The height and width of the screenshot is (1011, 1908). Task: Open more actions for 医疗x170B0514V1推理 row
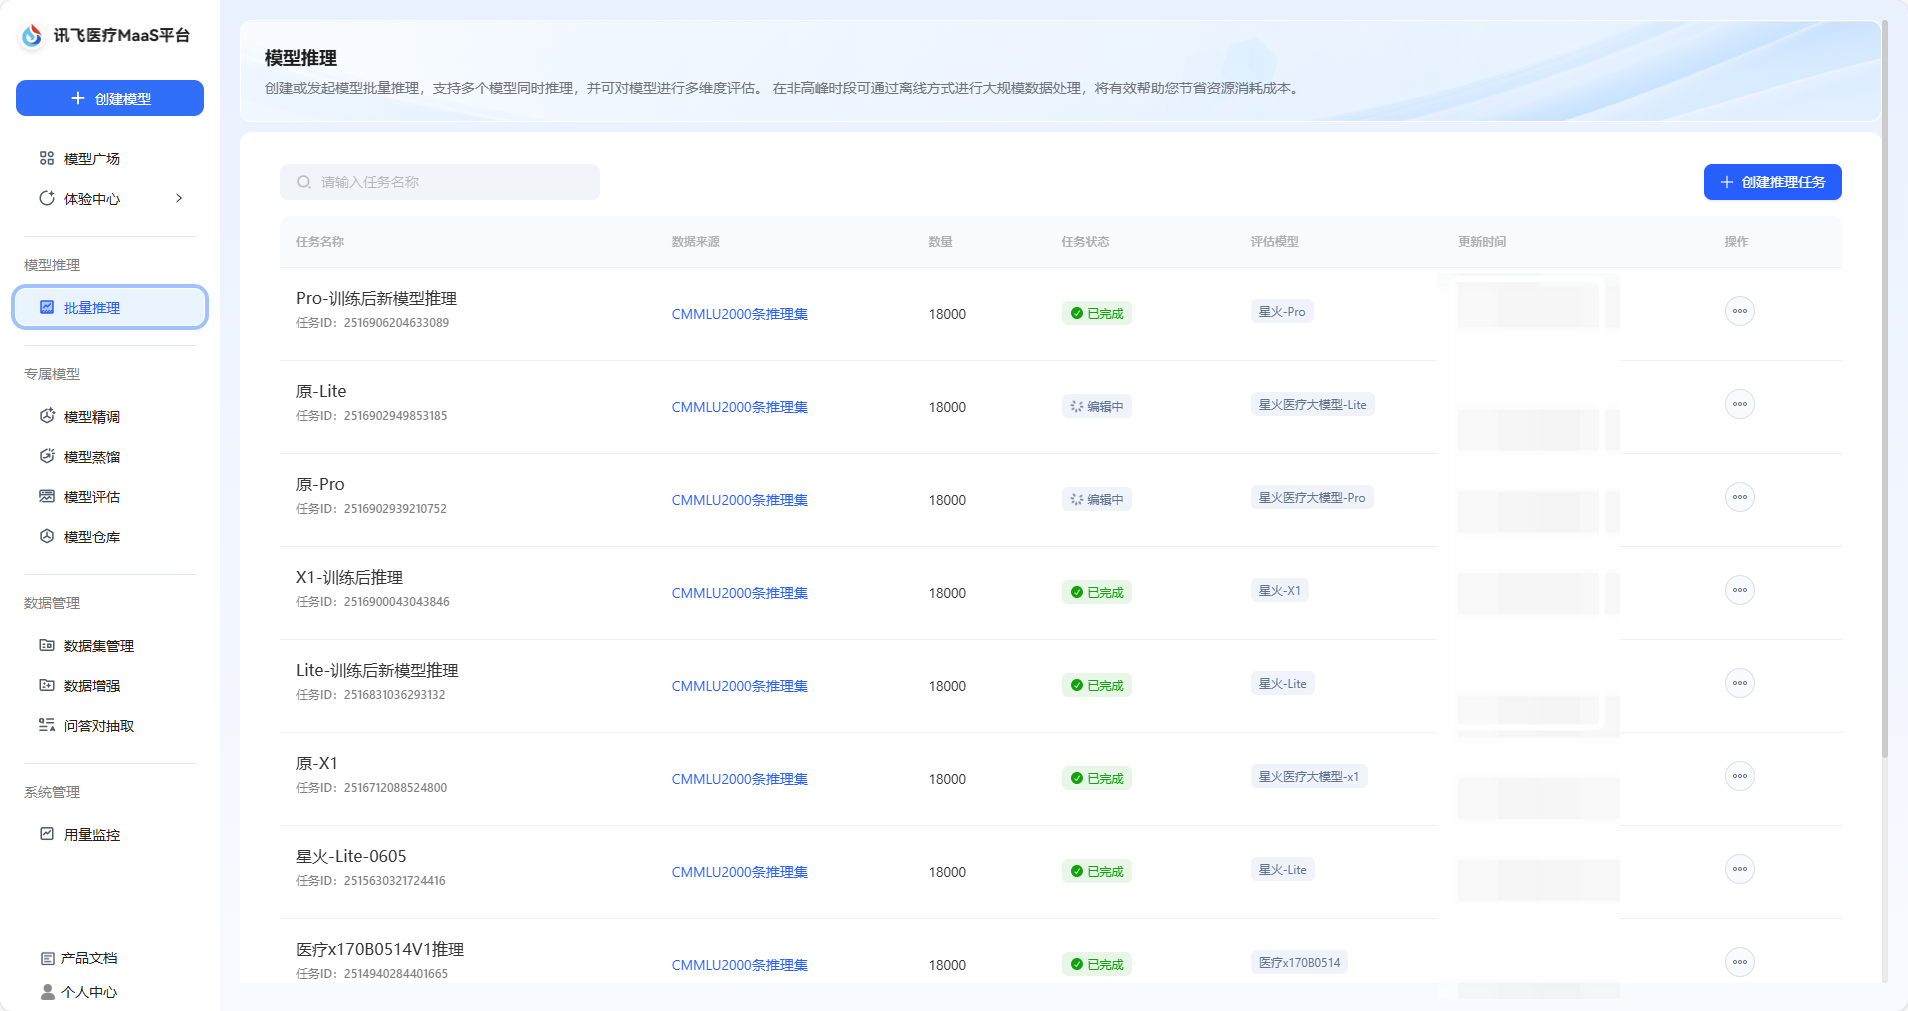click(1740, 962)
